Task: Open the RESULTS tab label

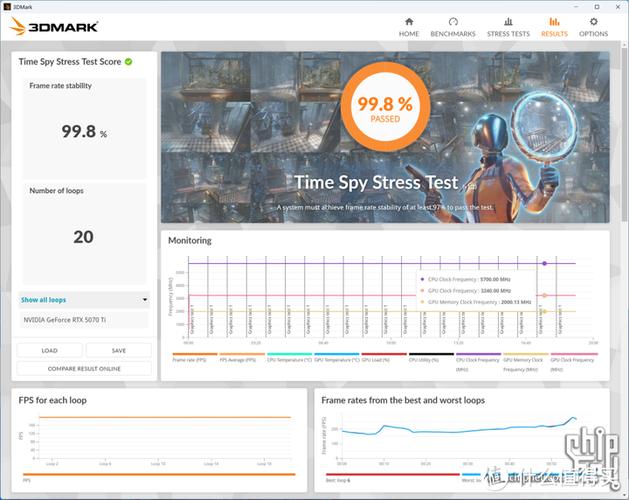Action: [x=554, y=34]
